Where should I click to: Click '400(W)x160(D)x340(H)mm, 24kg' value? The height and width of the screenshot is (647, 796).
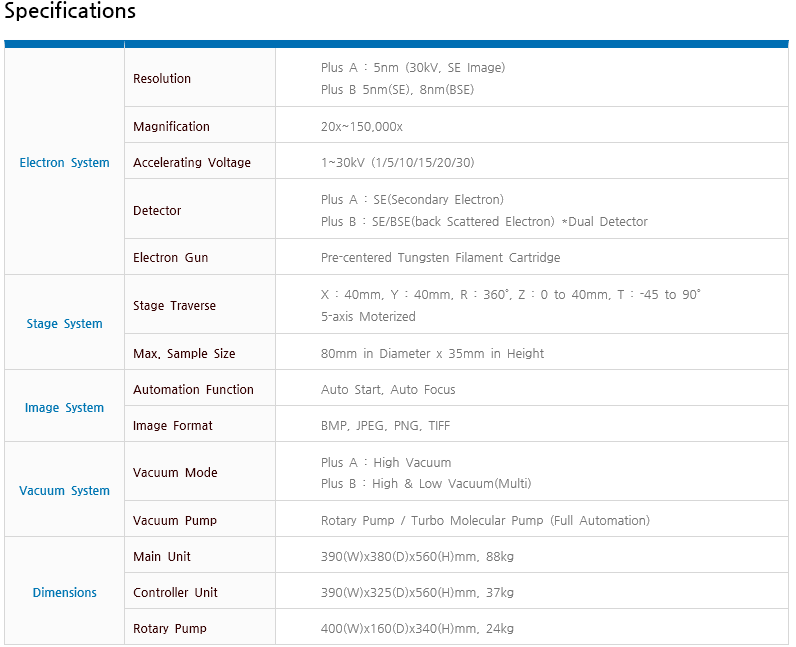click(x=417, y=629)
